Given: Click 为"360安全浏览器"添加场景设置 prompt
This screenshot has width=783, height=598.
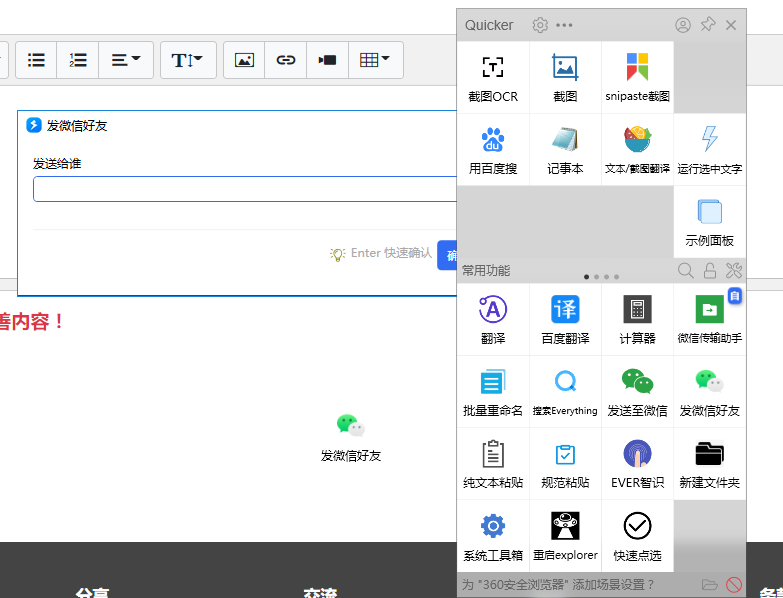Looking at the screenshot, I should pos(558,585).
